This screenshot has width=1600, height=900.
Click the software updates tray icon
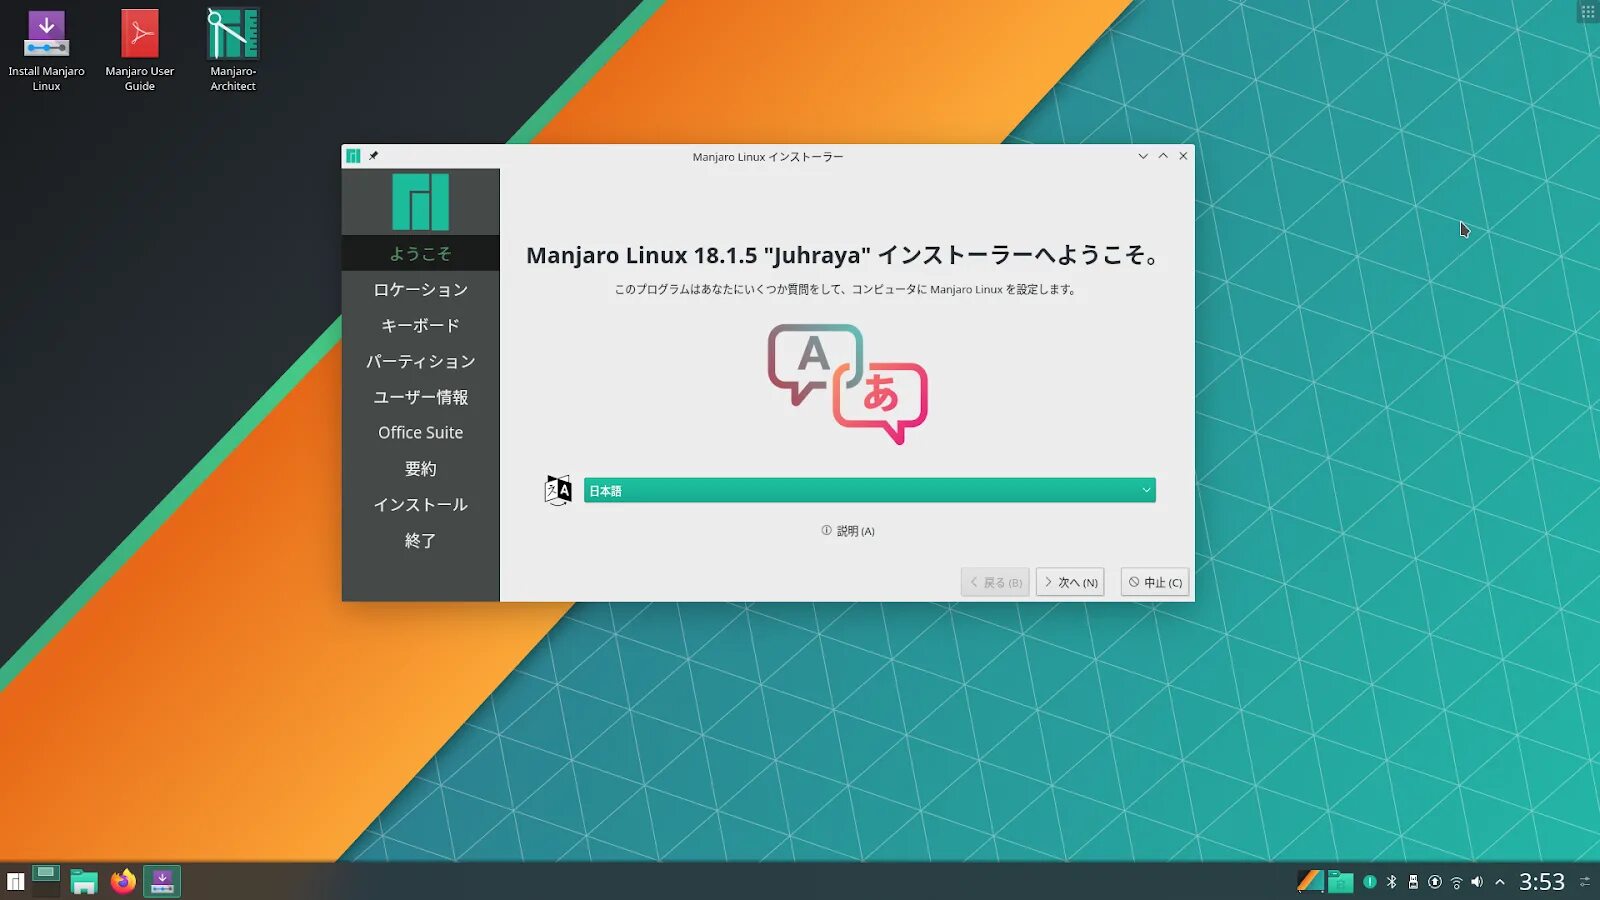1435,882
